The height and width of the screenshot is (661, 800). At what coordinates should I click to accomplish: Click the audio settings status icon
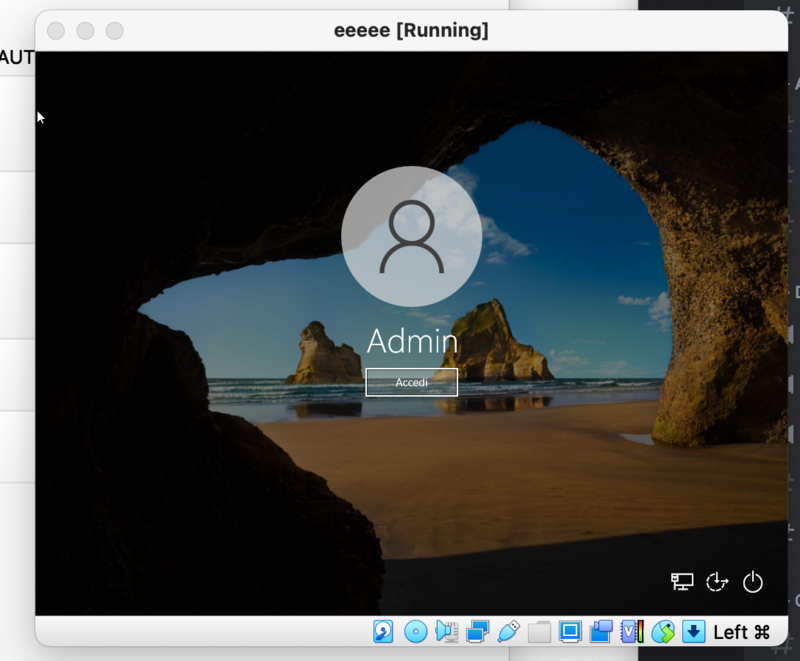pos(446,632)
